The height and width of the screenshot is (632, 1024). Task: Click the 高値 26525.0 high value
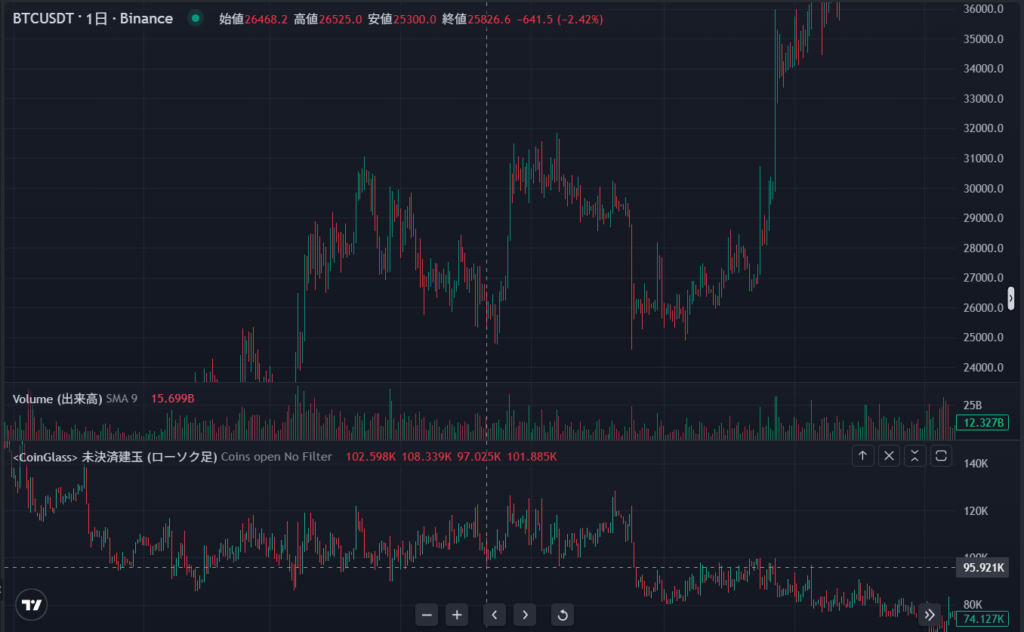[x=327, y=19]
